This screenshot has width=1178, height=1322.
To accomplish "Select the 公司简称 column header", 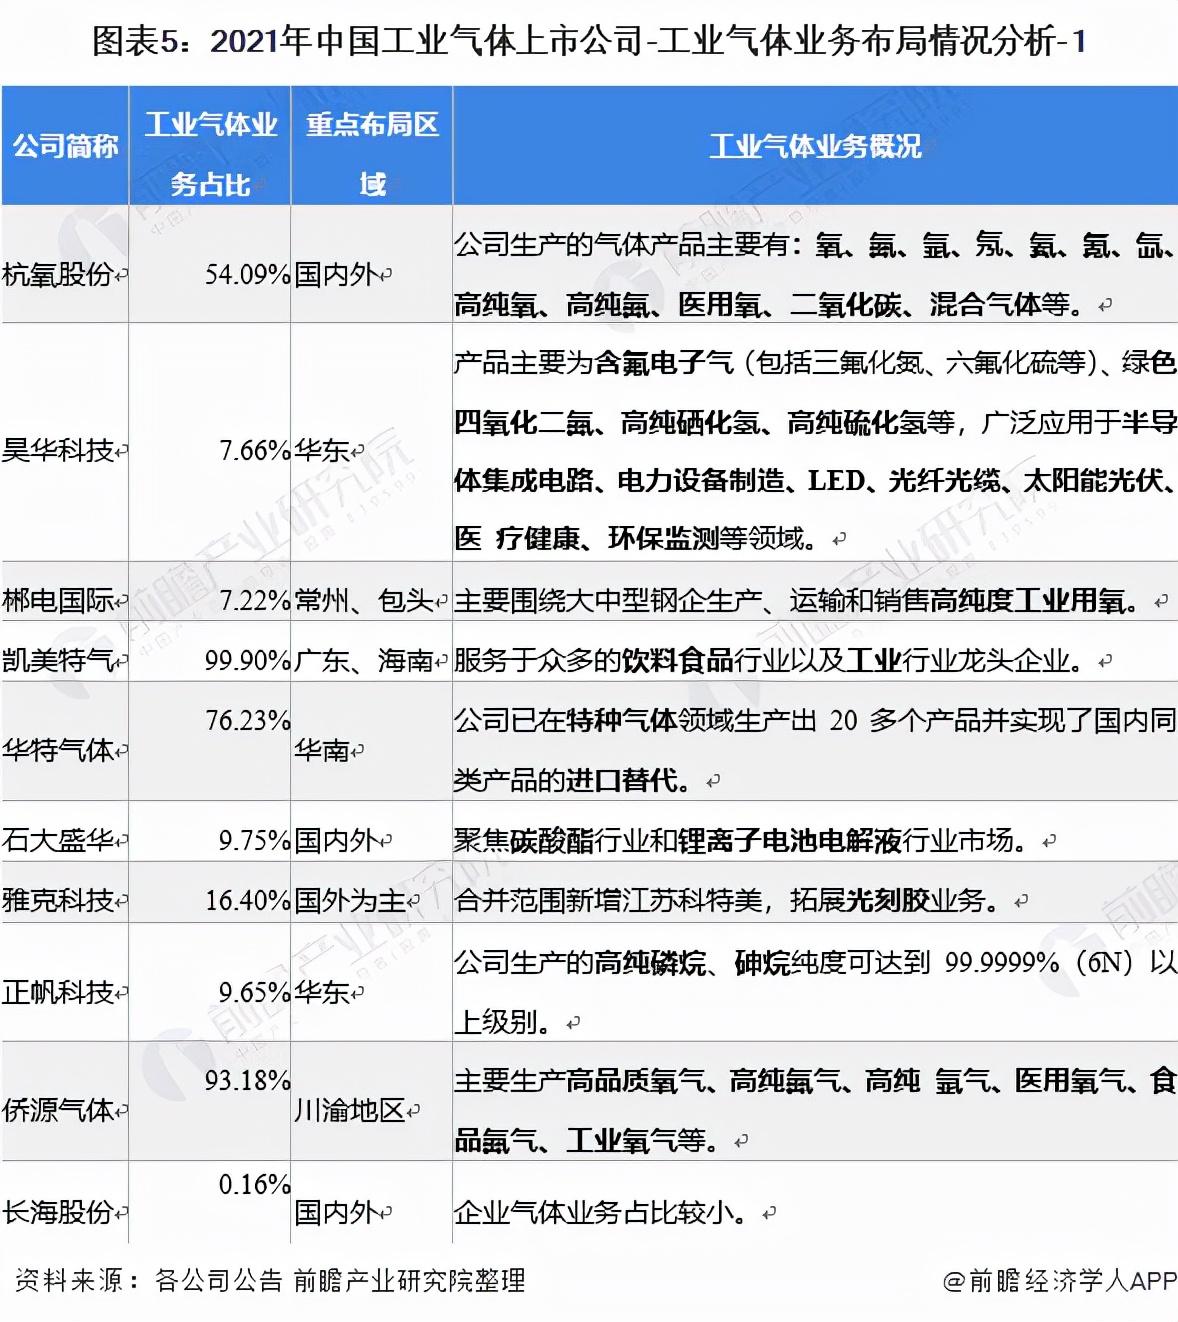I will (65, 146).
